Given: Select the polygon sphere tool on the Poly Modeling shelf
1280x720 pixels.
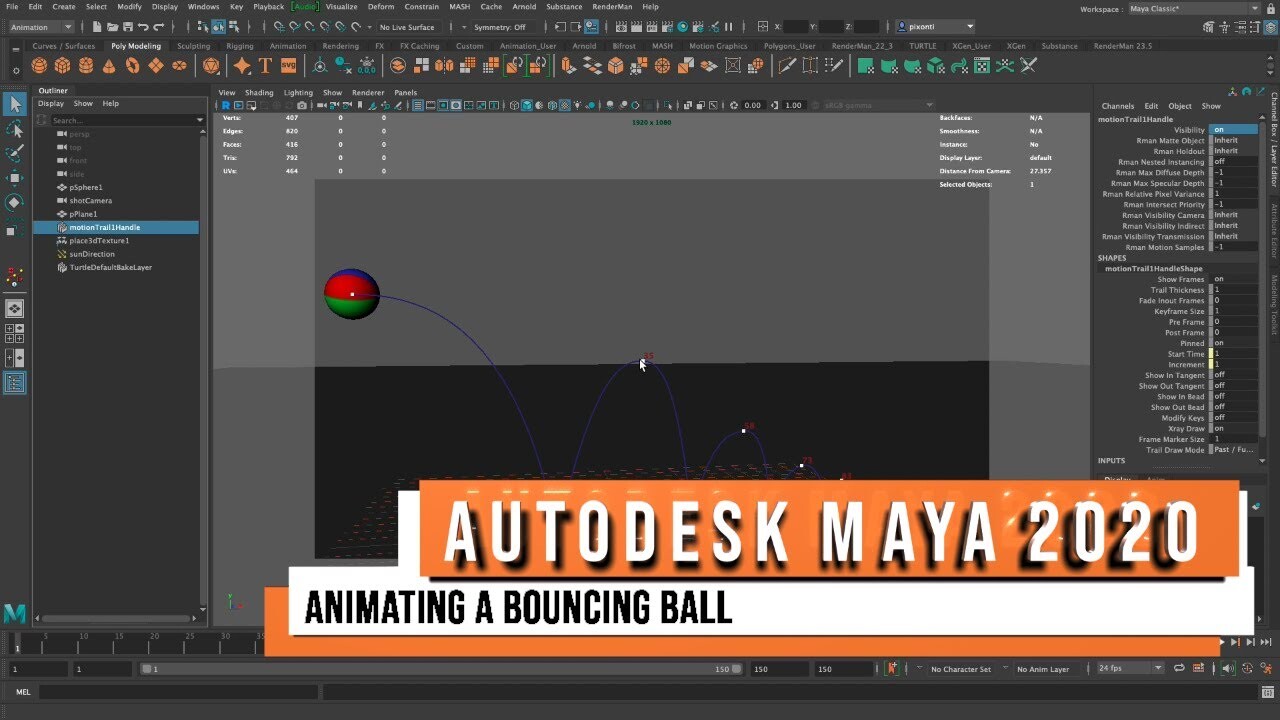Looking at the screenshot, I should point(38,66).
